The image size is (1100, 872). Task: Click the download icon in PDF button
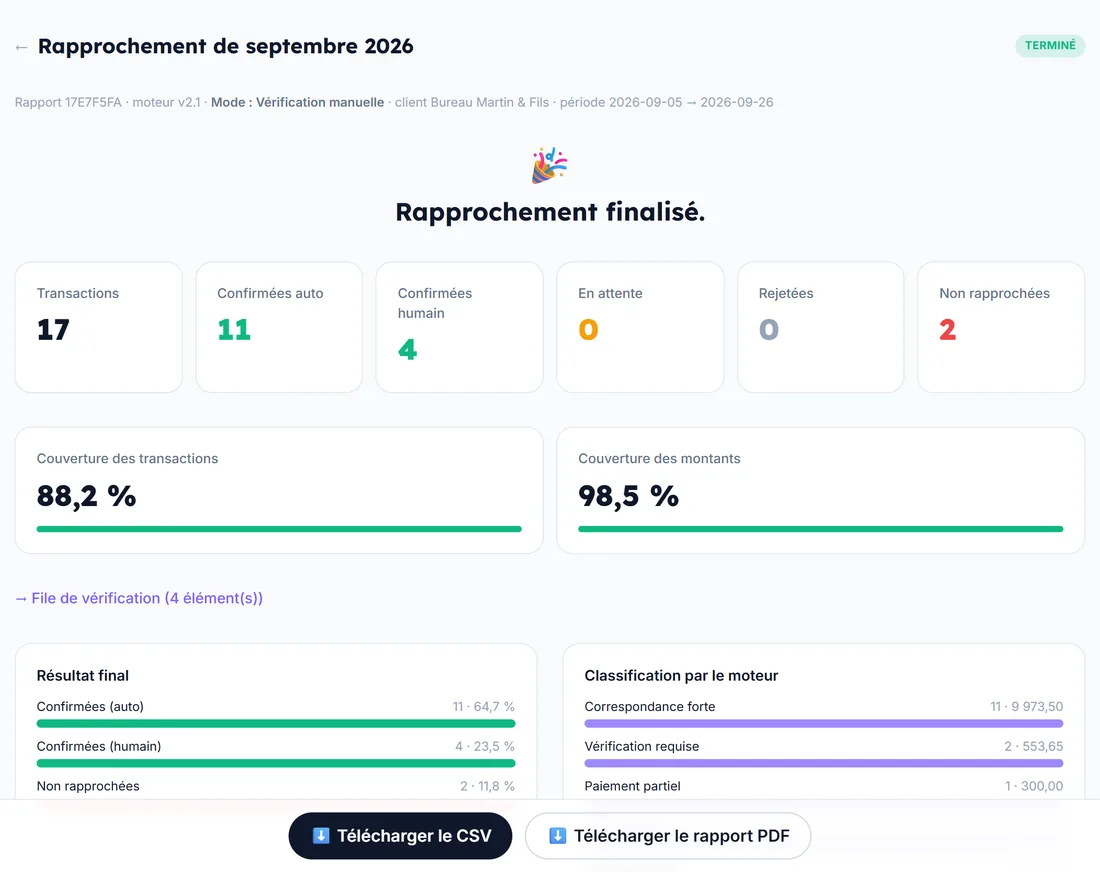coord(558,836)
